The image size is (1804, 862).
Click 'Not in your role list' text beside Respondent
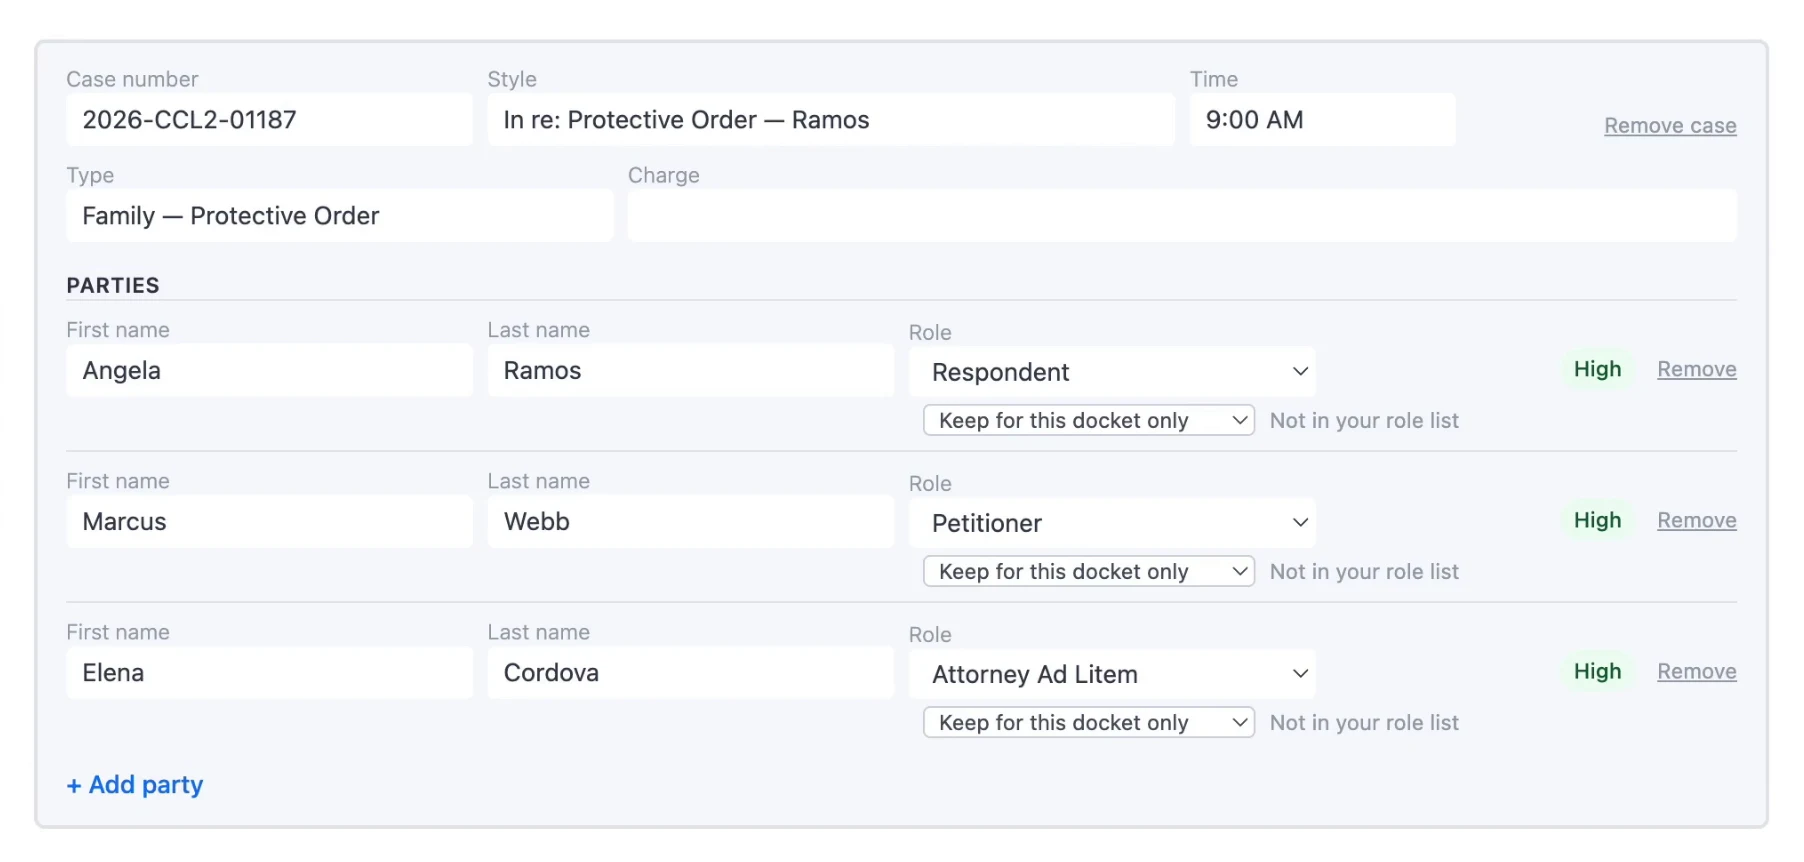click(1364, 421)
